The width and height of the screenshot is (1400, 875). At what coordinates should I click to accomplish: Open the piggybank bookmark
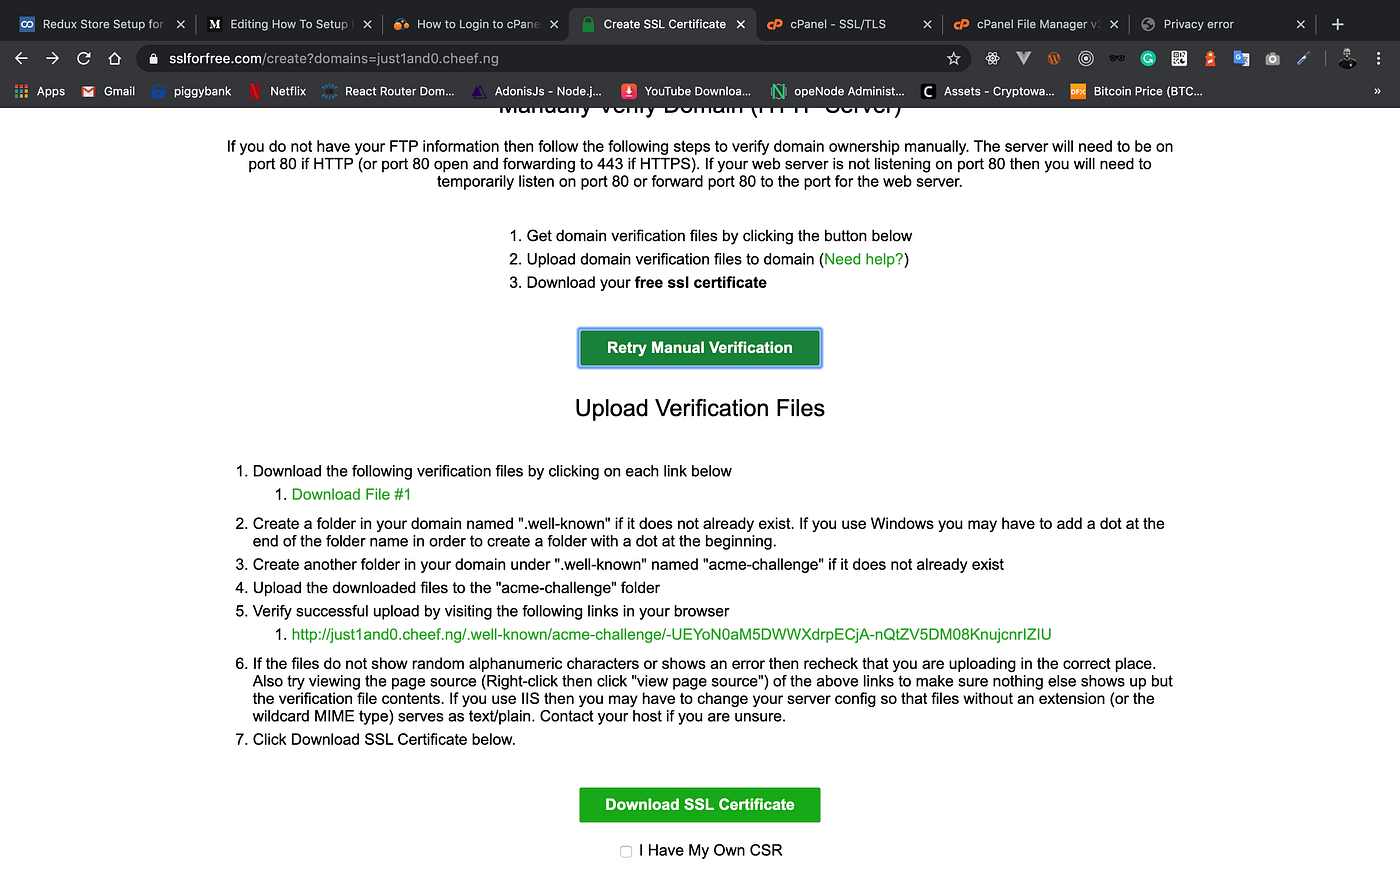click(x=191, y=91)
